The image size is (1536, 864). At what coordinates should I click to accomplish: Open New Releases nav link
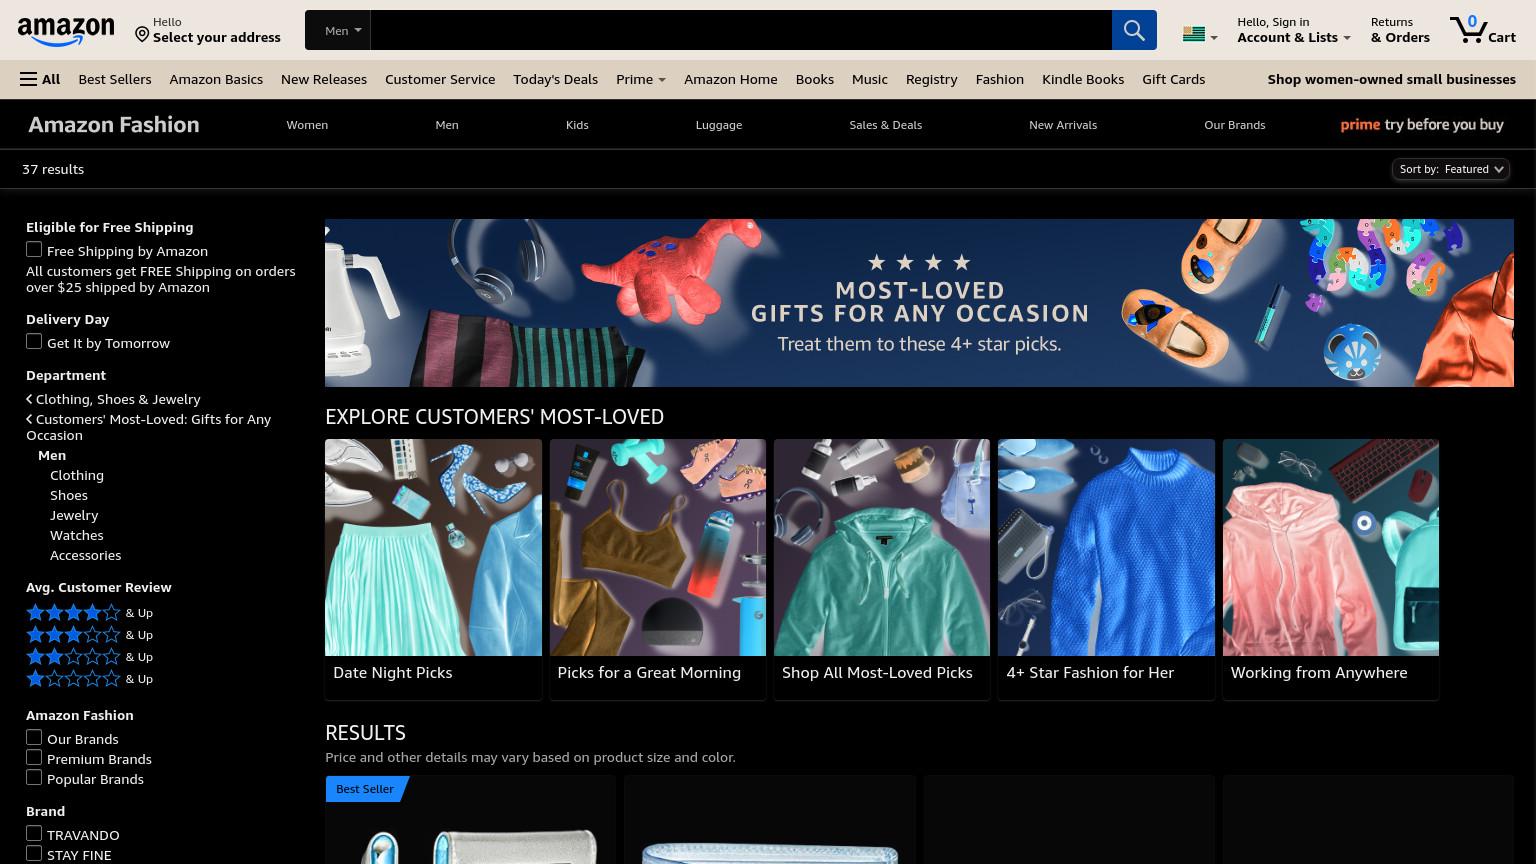click(324, 79)
